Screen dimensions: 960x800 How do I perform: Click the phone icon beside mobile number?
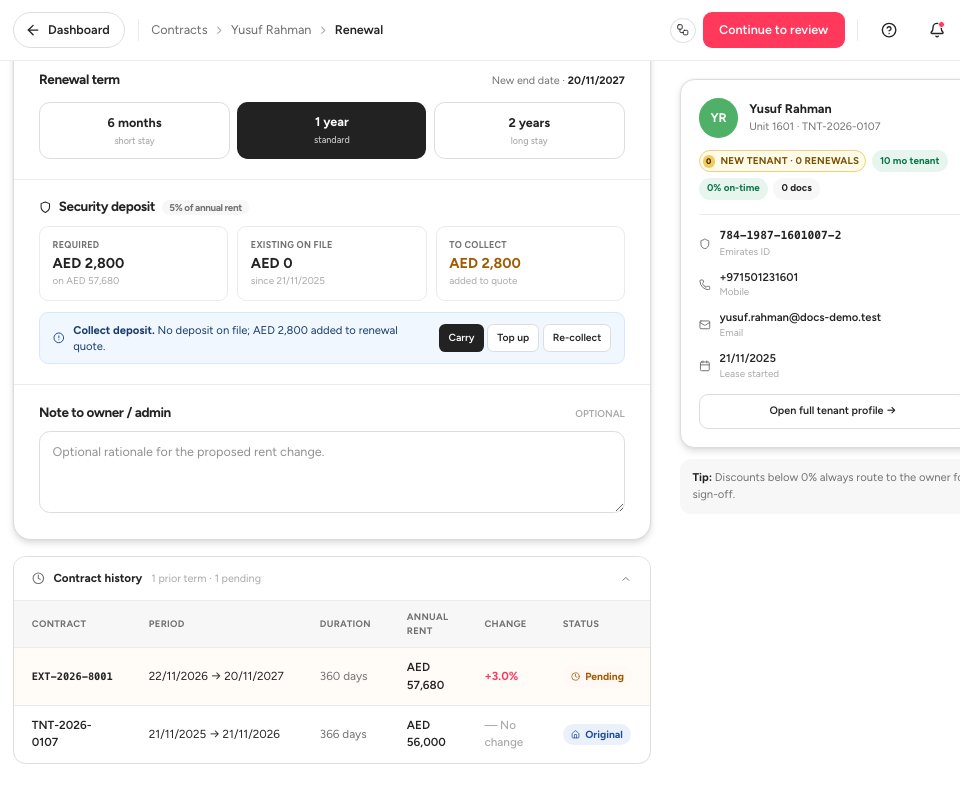click(x=705, y=285)
